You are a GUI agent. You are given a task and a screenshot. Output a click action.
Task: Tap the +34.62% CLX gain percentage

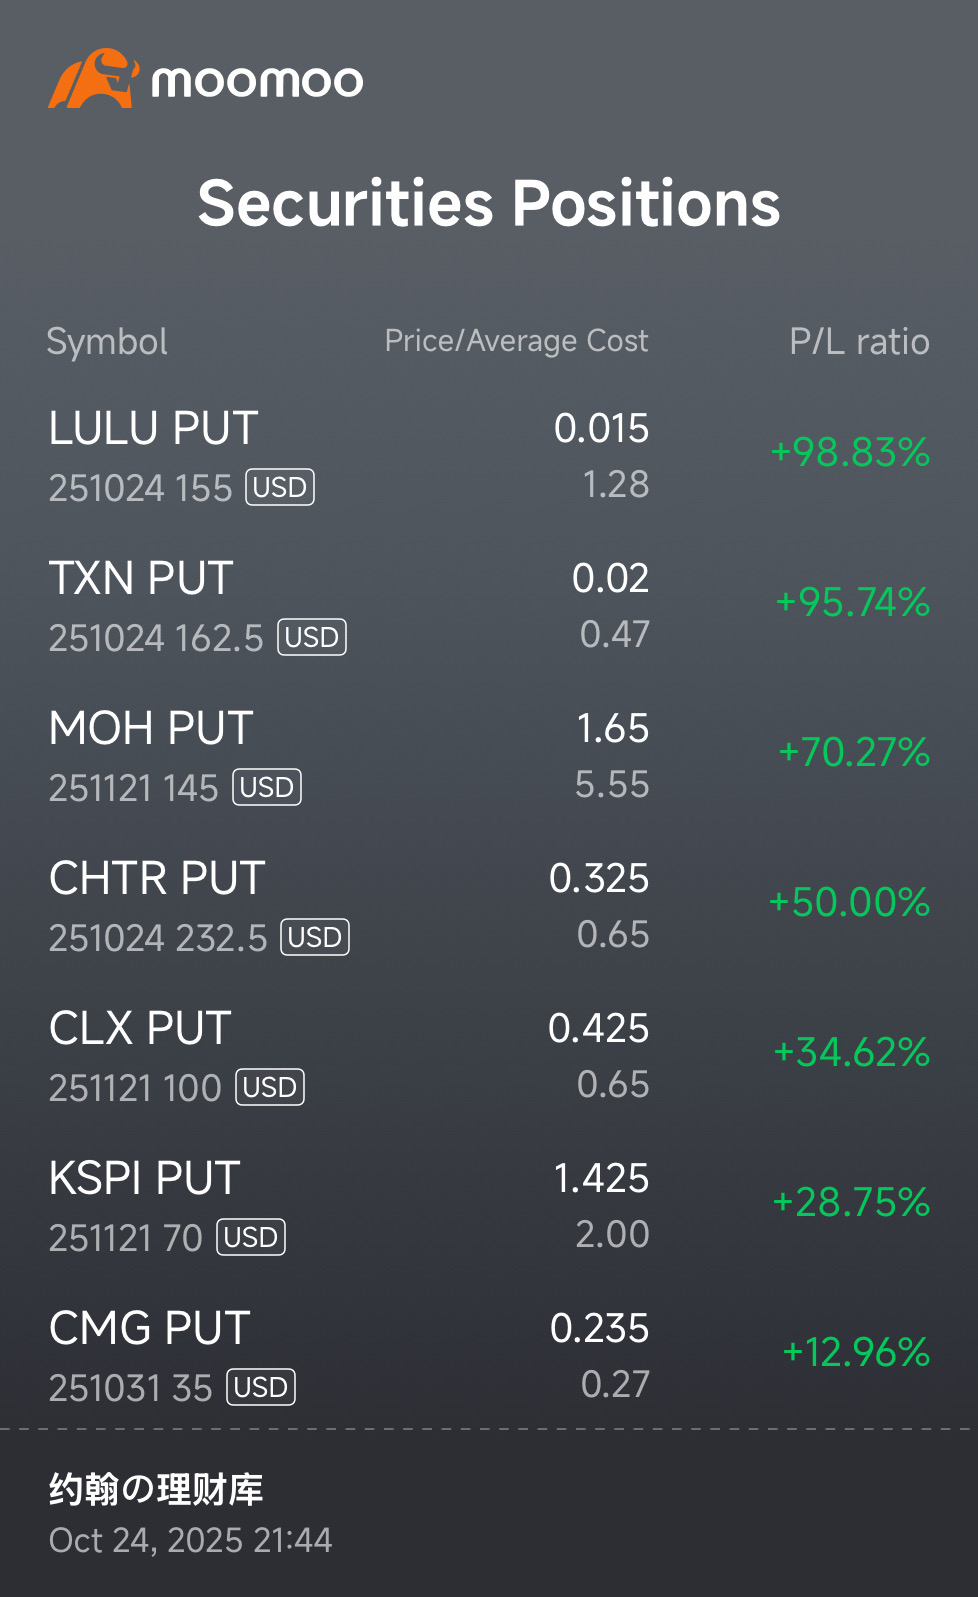[852, 1052]
